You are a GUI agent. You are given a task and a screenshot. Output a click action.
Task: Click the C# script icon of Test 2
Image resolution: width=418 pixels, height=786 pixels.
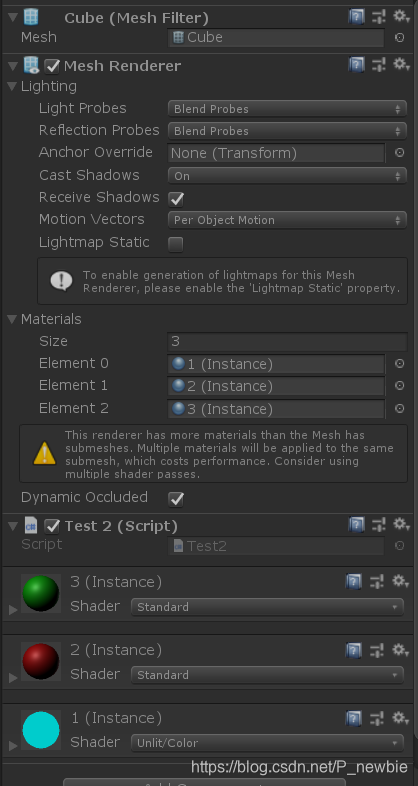coord(31,525)
